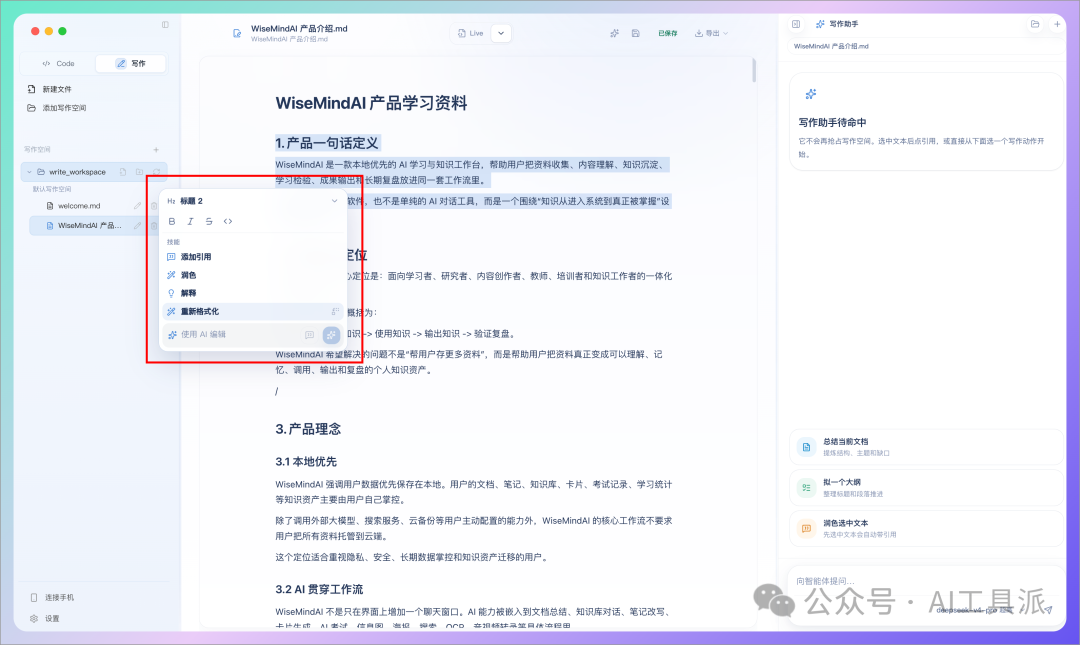Click the chat bubble icon in AI edit bar
Screen dimensions: 1080x645
(309, 335)
